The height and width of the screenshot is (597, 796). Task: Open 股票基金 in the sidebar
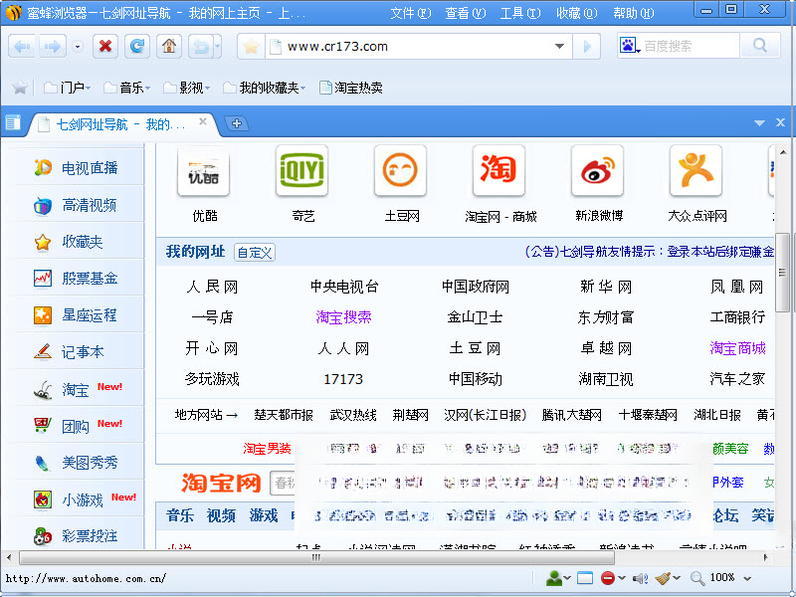(x=76, y=278)
